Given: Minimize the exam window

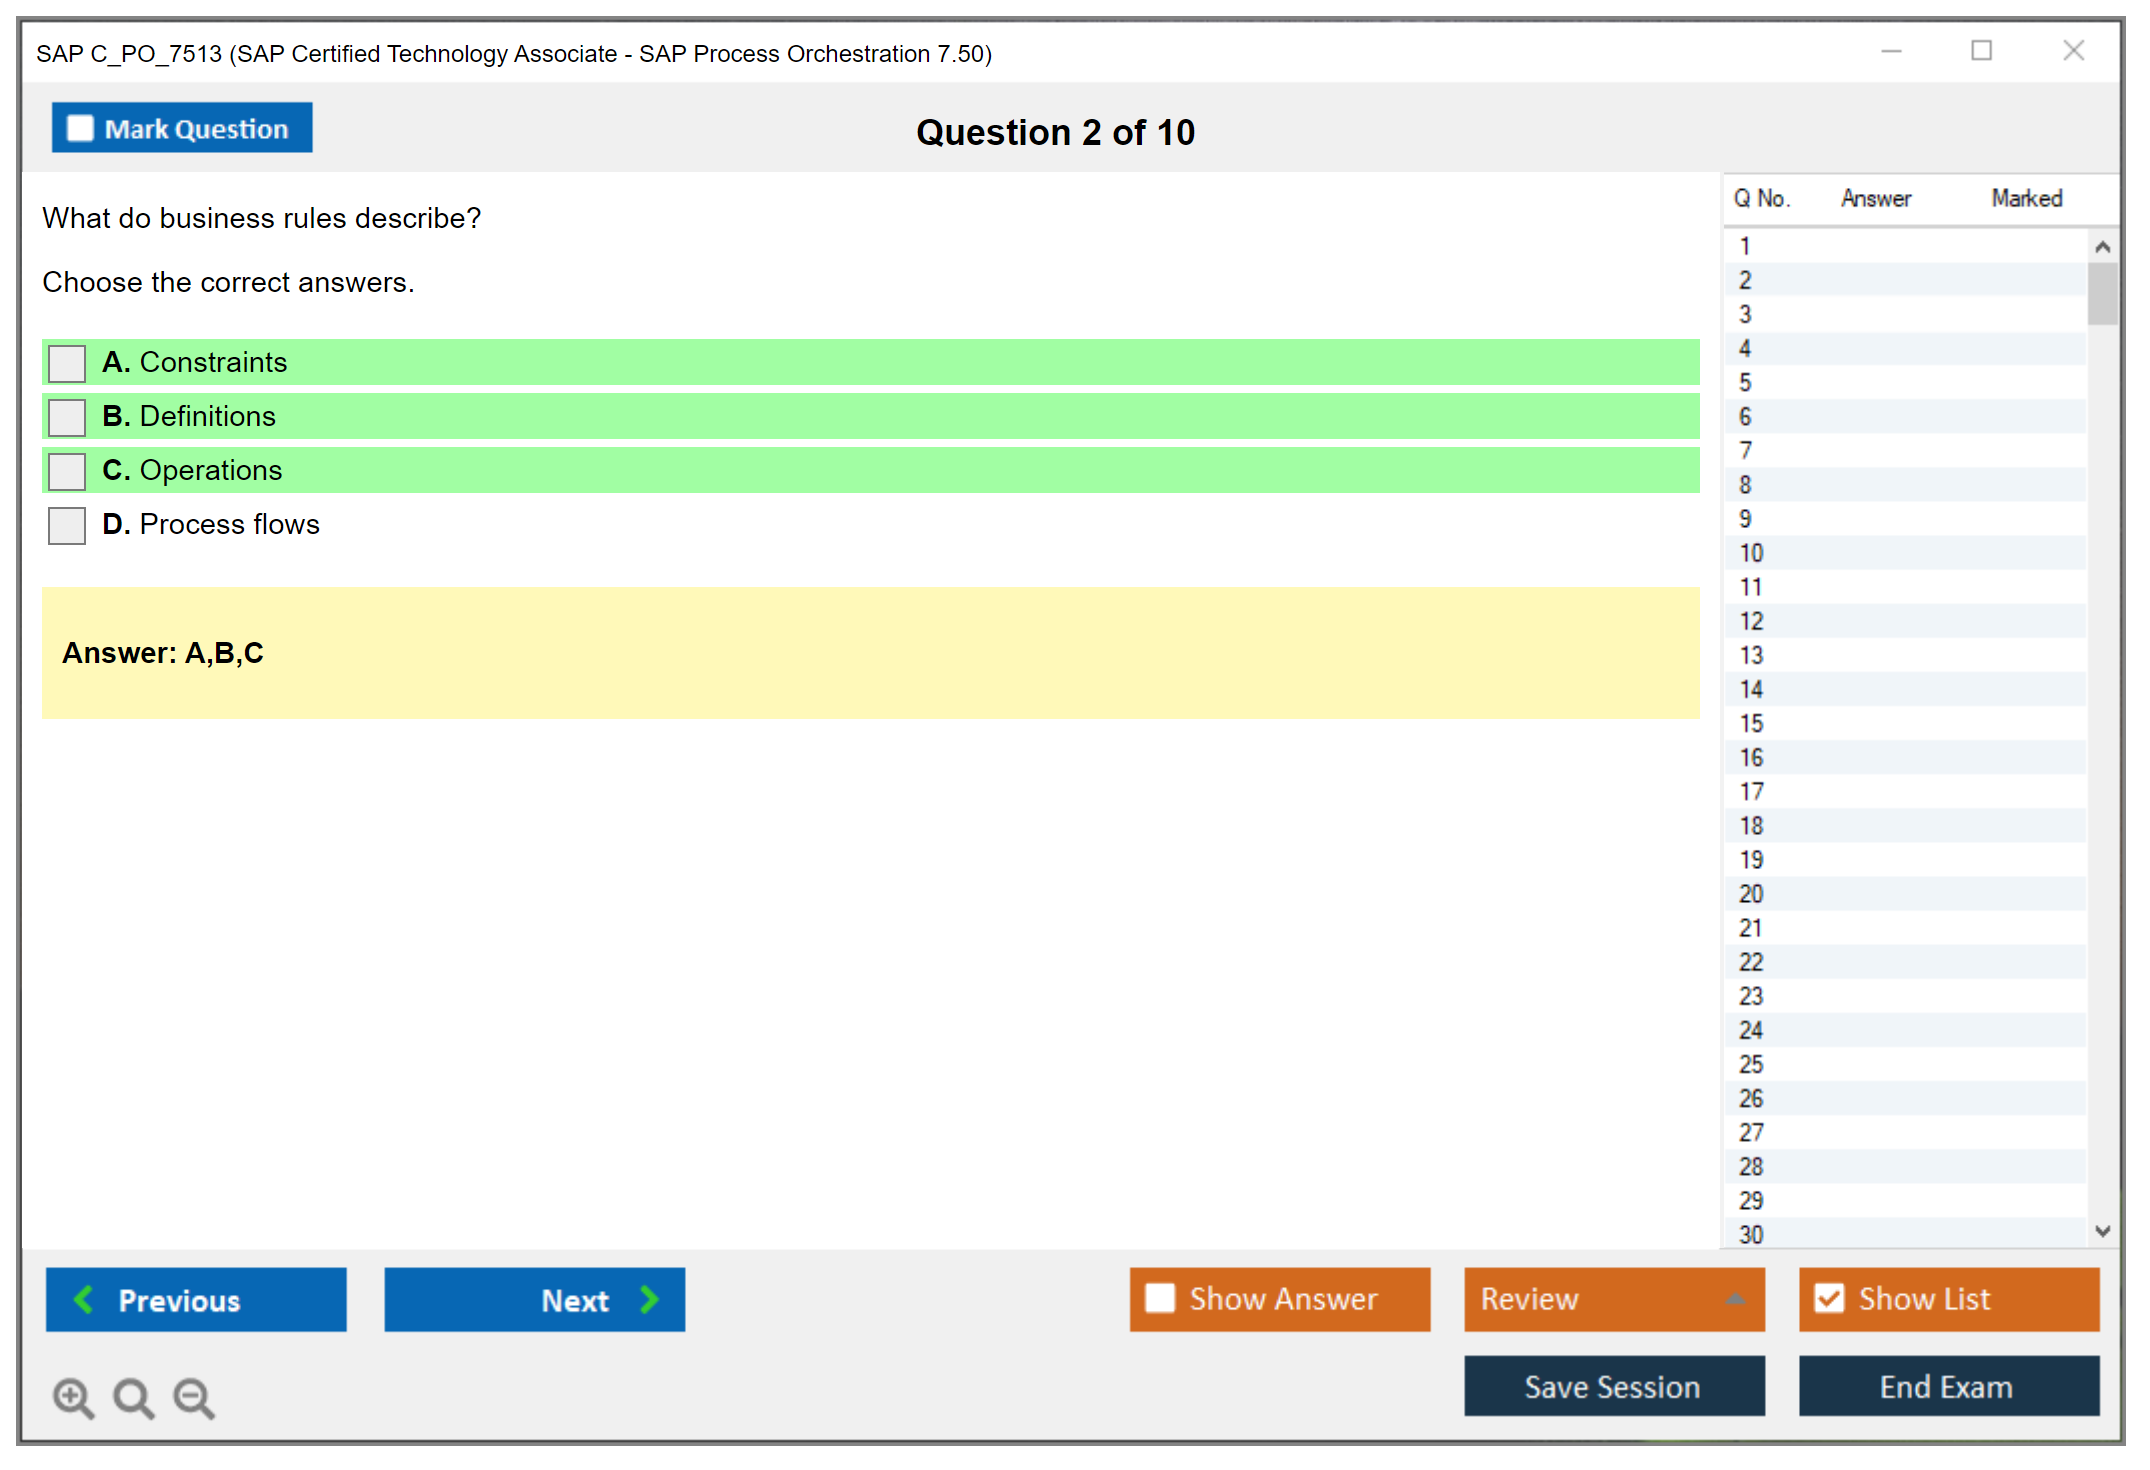Looking at the screenshot, I should [1891, 51].
